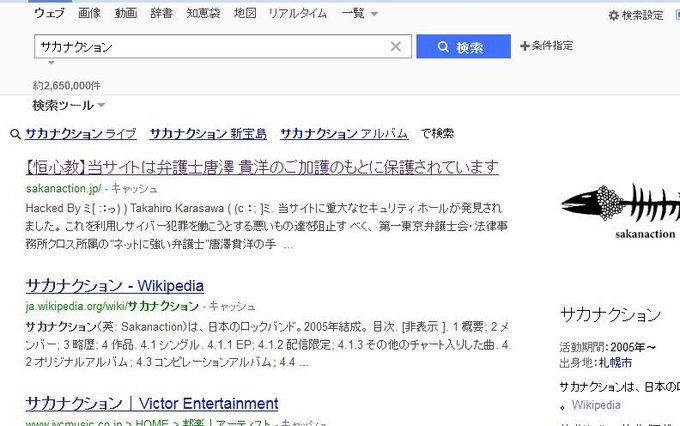The image size is (680, 426).
Task: Switch to the ウェブ tab
Action: coord(49,13)
